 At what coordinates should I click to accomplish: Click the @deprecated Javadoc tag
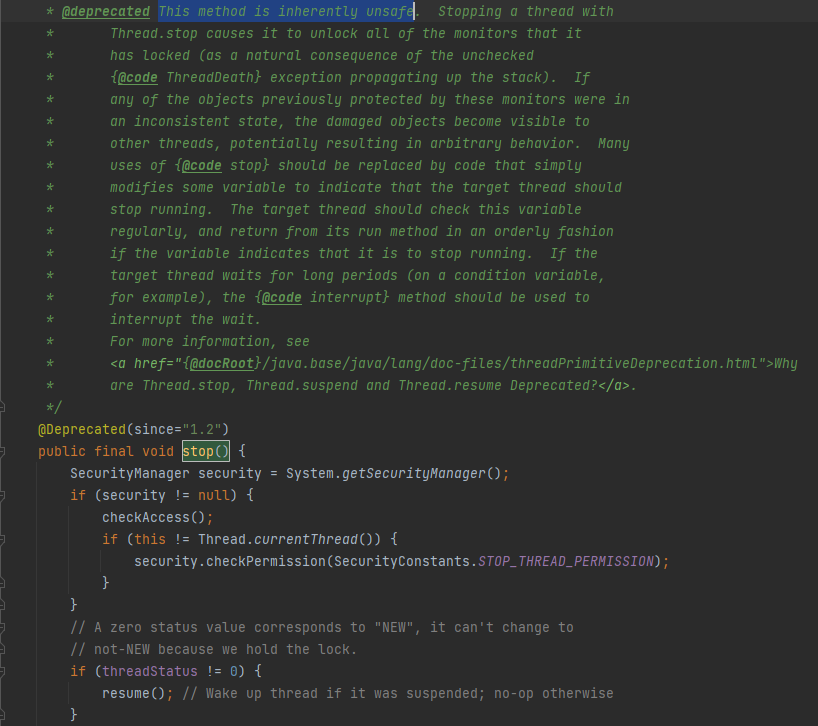coord(105,11)
